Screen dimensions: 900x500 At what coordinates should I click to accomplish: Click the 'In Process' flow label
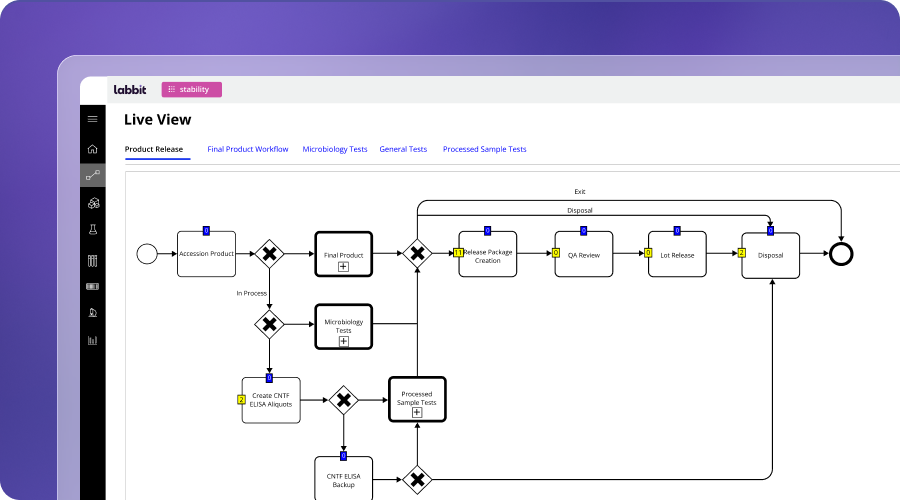[x=251, y=293]
